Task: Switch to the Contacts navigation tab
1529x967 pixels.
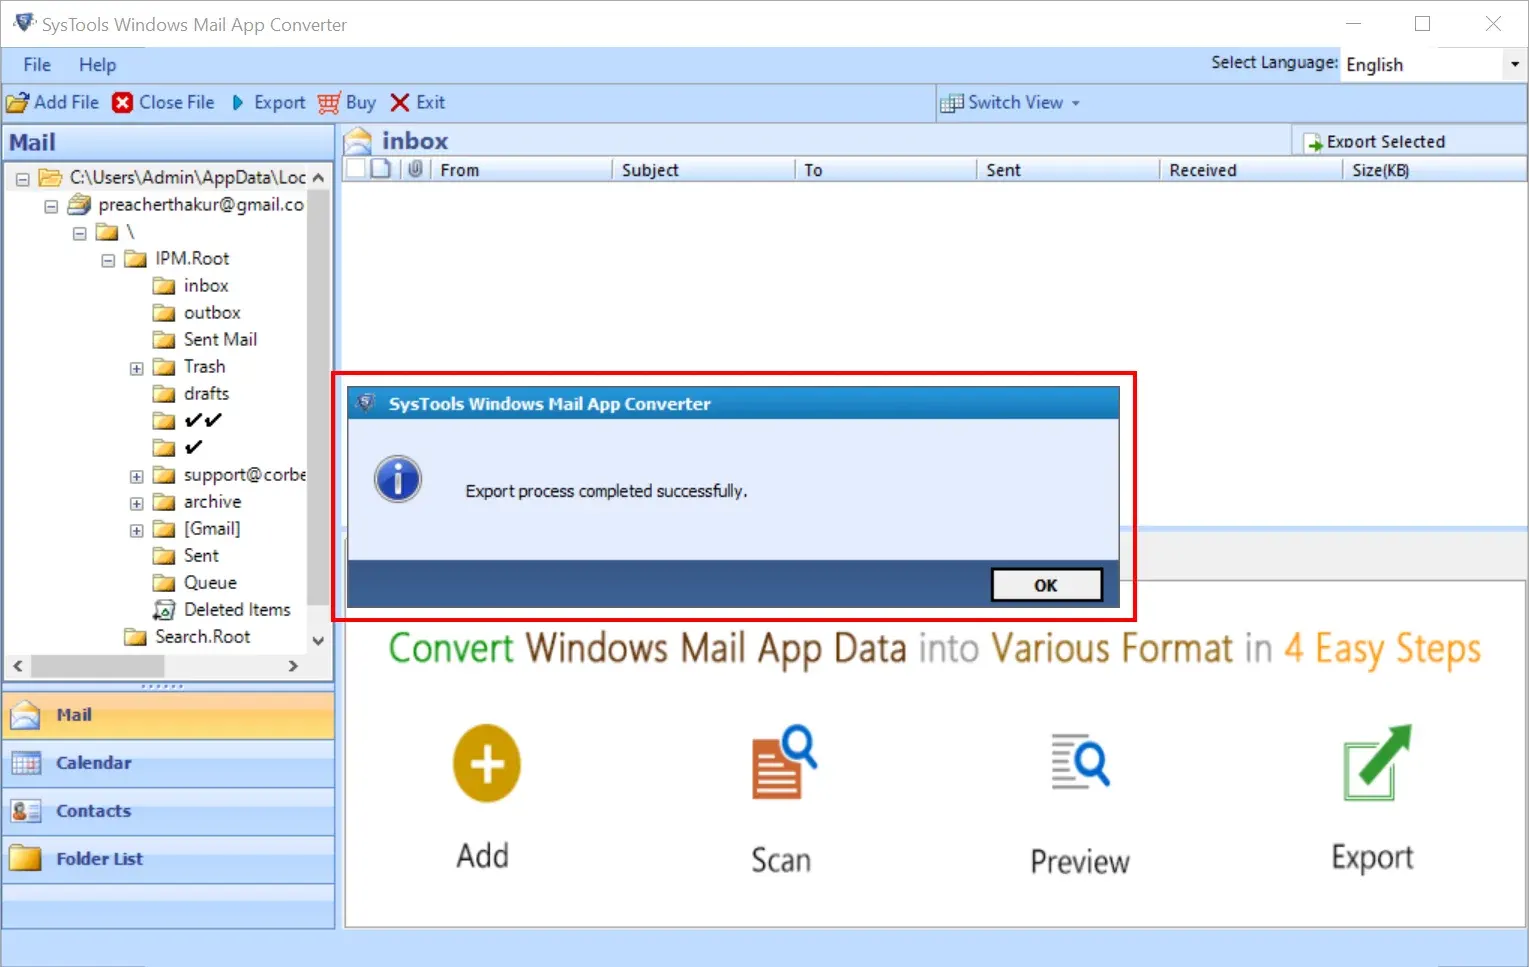Action: click(x=168, y=811)
